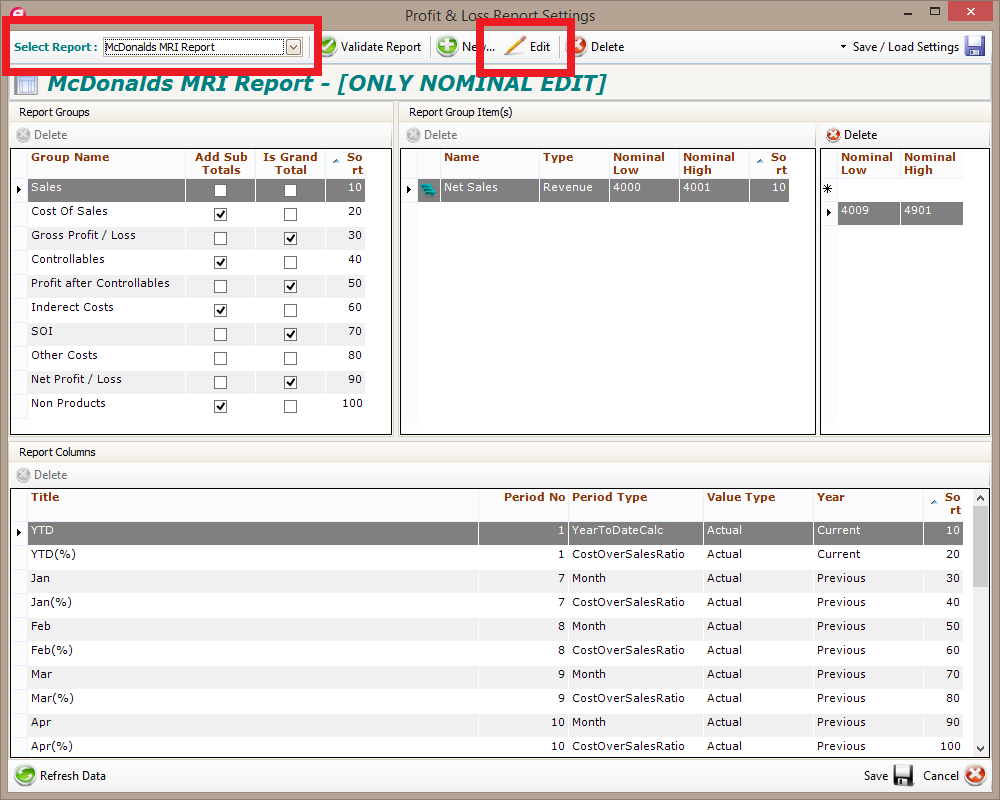Click the YTD row selector arrow
Viewport: 1000px width, 800px height.
[19, 532]
